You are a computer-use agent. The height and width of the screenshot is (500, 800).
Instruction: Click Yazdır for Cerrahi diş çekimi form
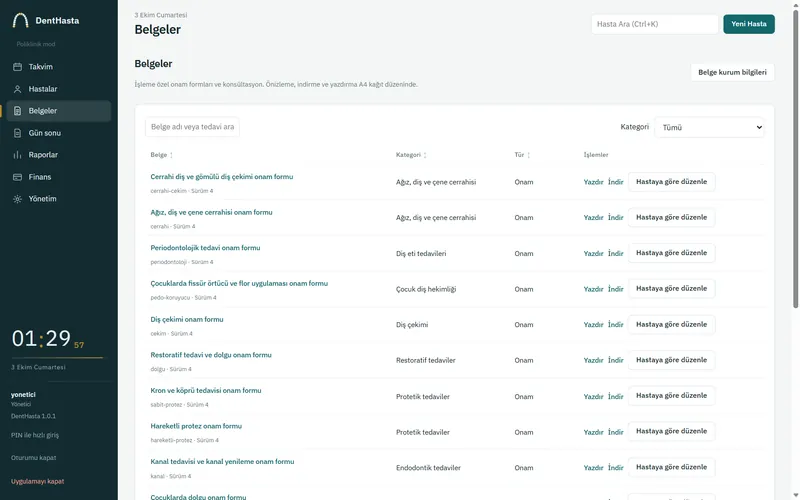coord(593,182)
